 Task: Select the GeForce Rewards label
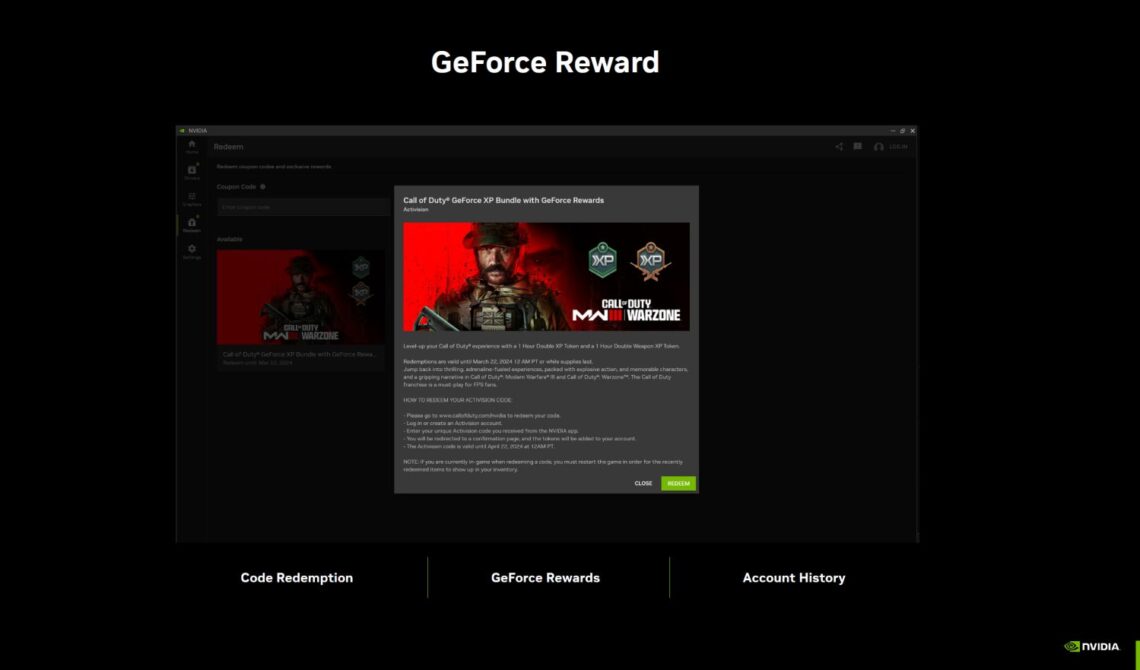(x=545, y=577)
